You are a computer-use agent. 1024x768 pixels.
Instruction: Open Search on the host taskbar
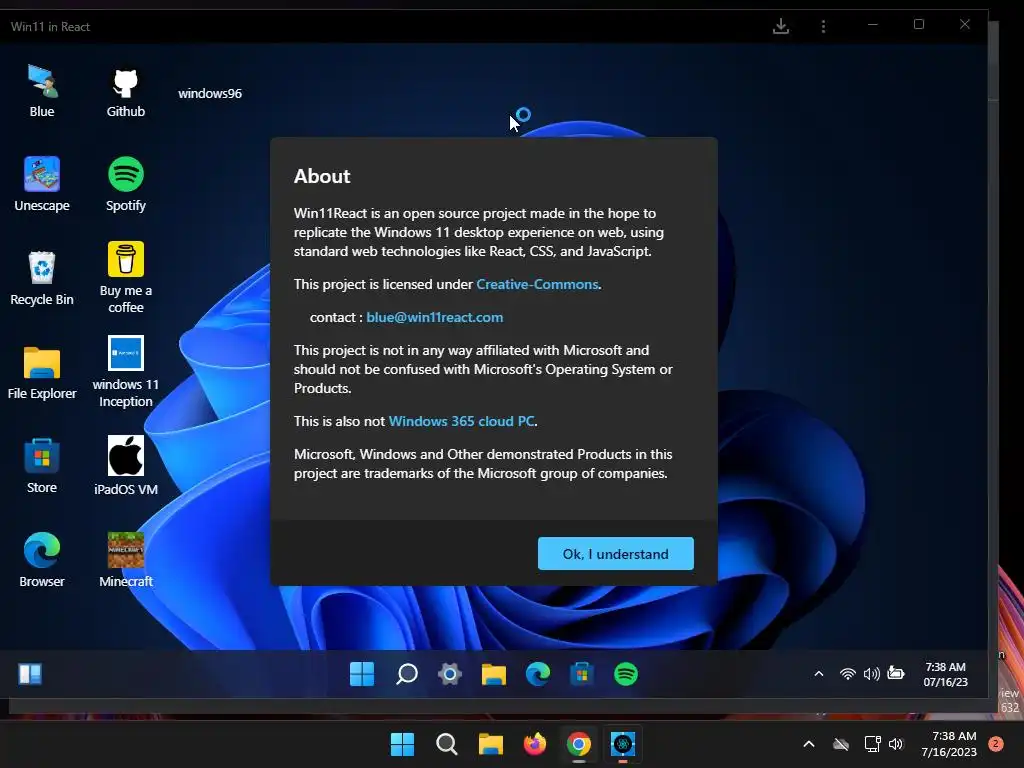tap(447, 744)
